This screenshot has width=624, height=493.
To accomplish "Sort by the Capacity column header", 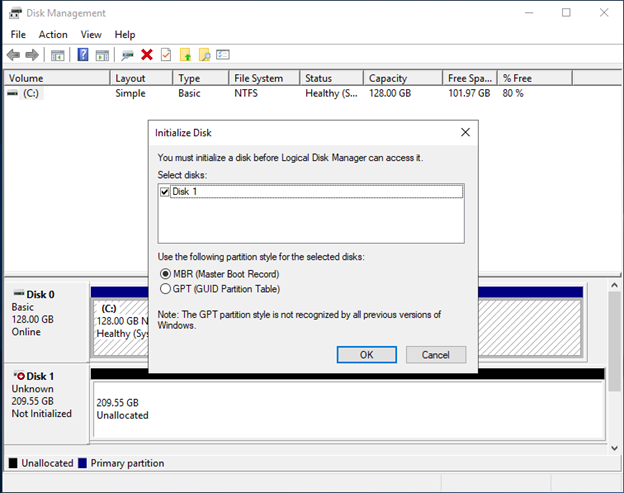I will [403, 78].
